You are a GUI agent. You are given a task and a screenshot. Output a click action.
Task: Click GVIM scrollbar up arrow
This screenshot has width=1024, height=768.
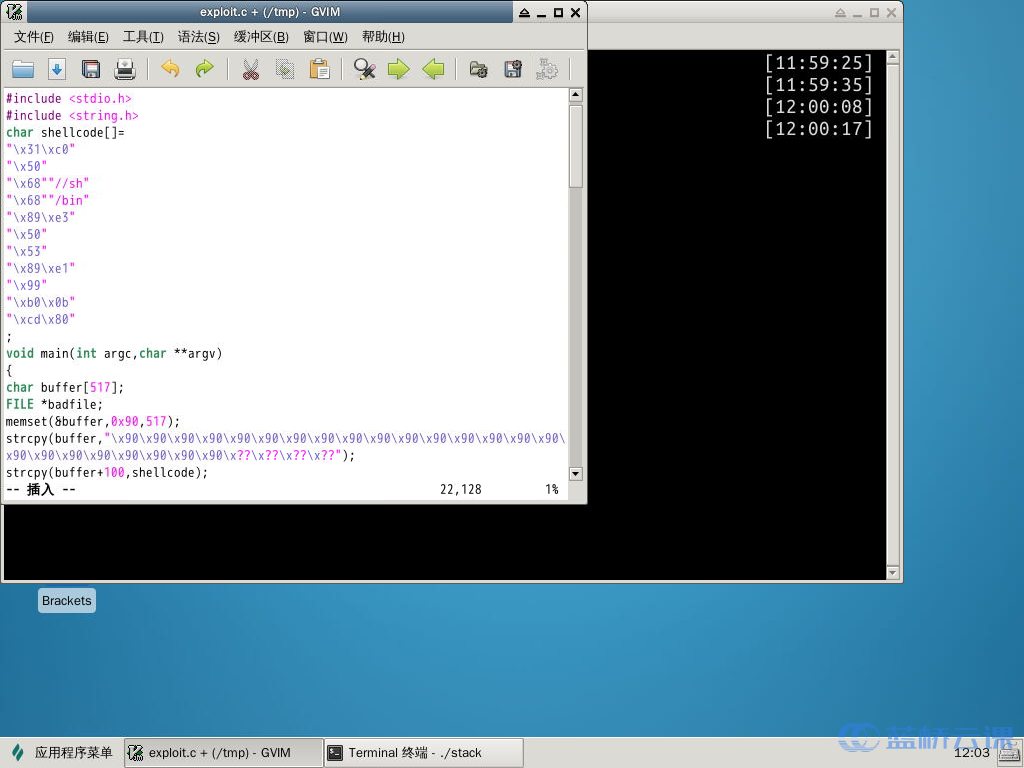575,95
